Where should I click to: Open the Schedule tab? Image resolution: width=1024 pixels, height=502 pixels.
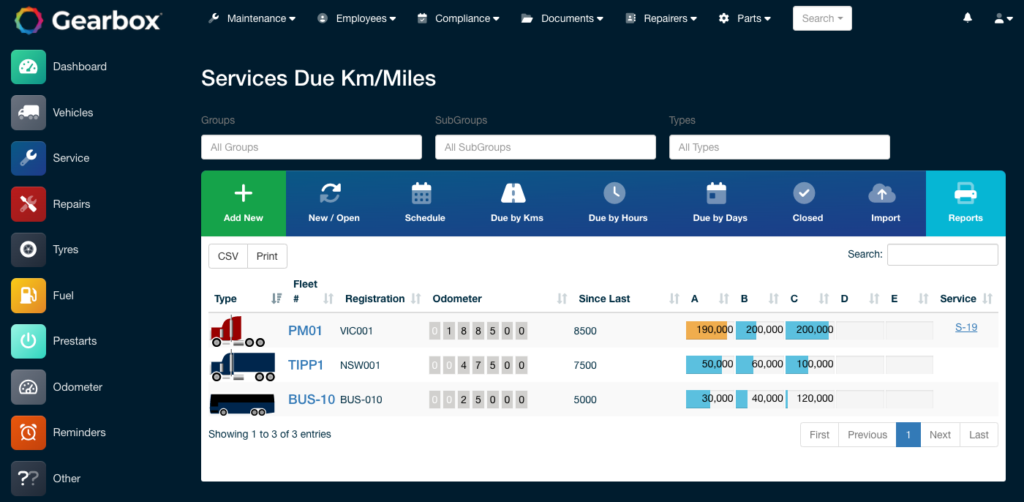pyautogui.click(x=424, y=202)
